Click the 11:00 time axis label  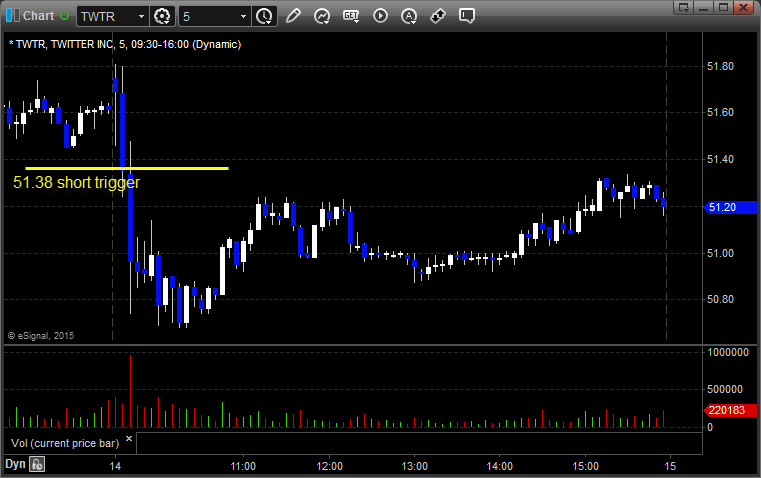tap(243, 466)
